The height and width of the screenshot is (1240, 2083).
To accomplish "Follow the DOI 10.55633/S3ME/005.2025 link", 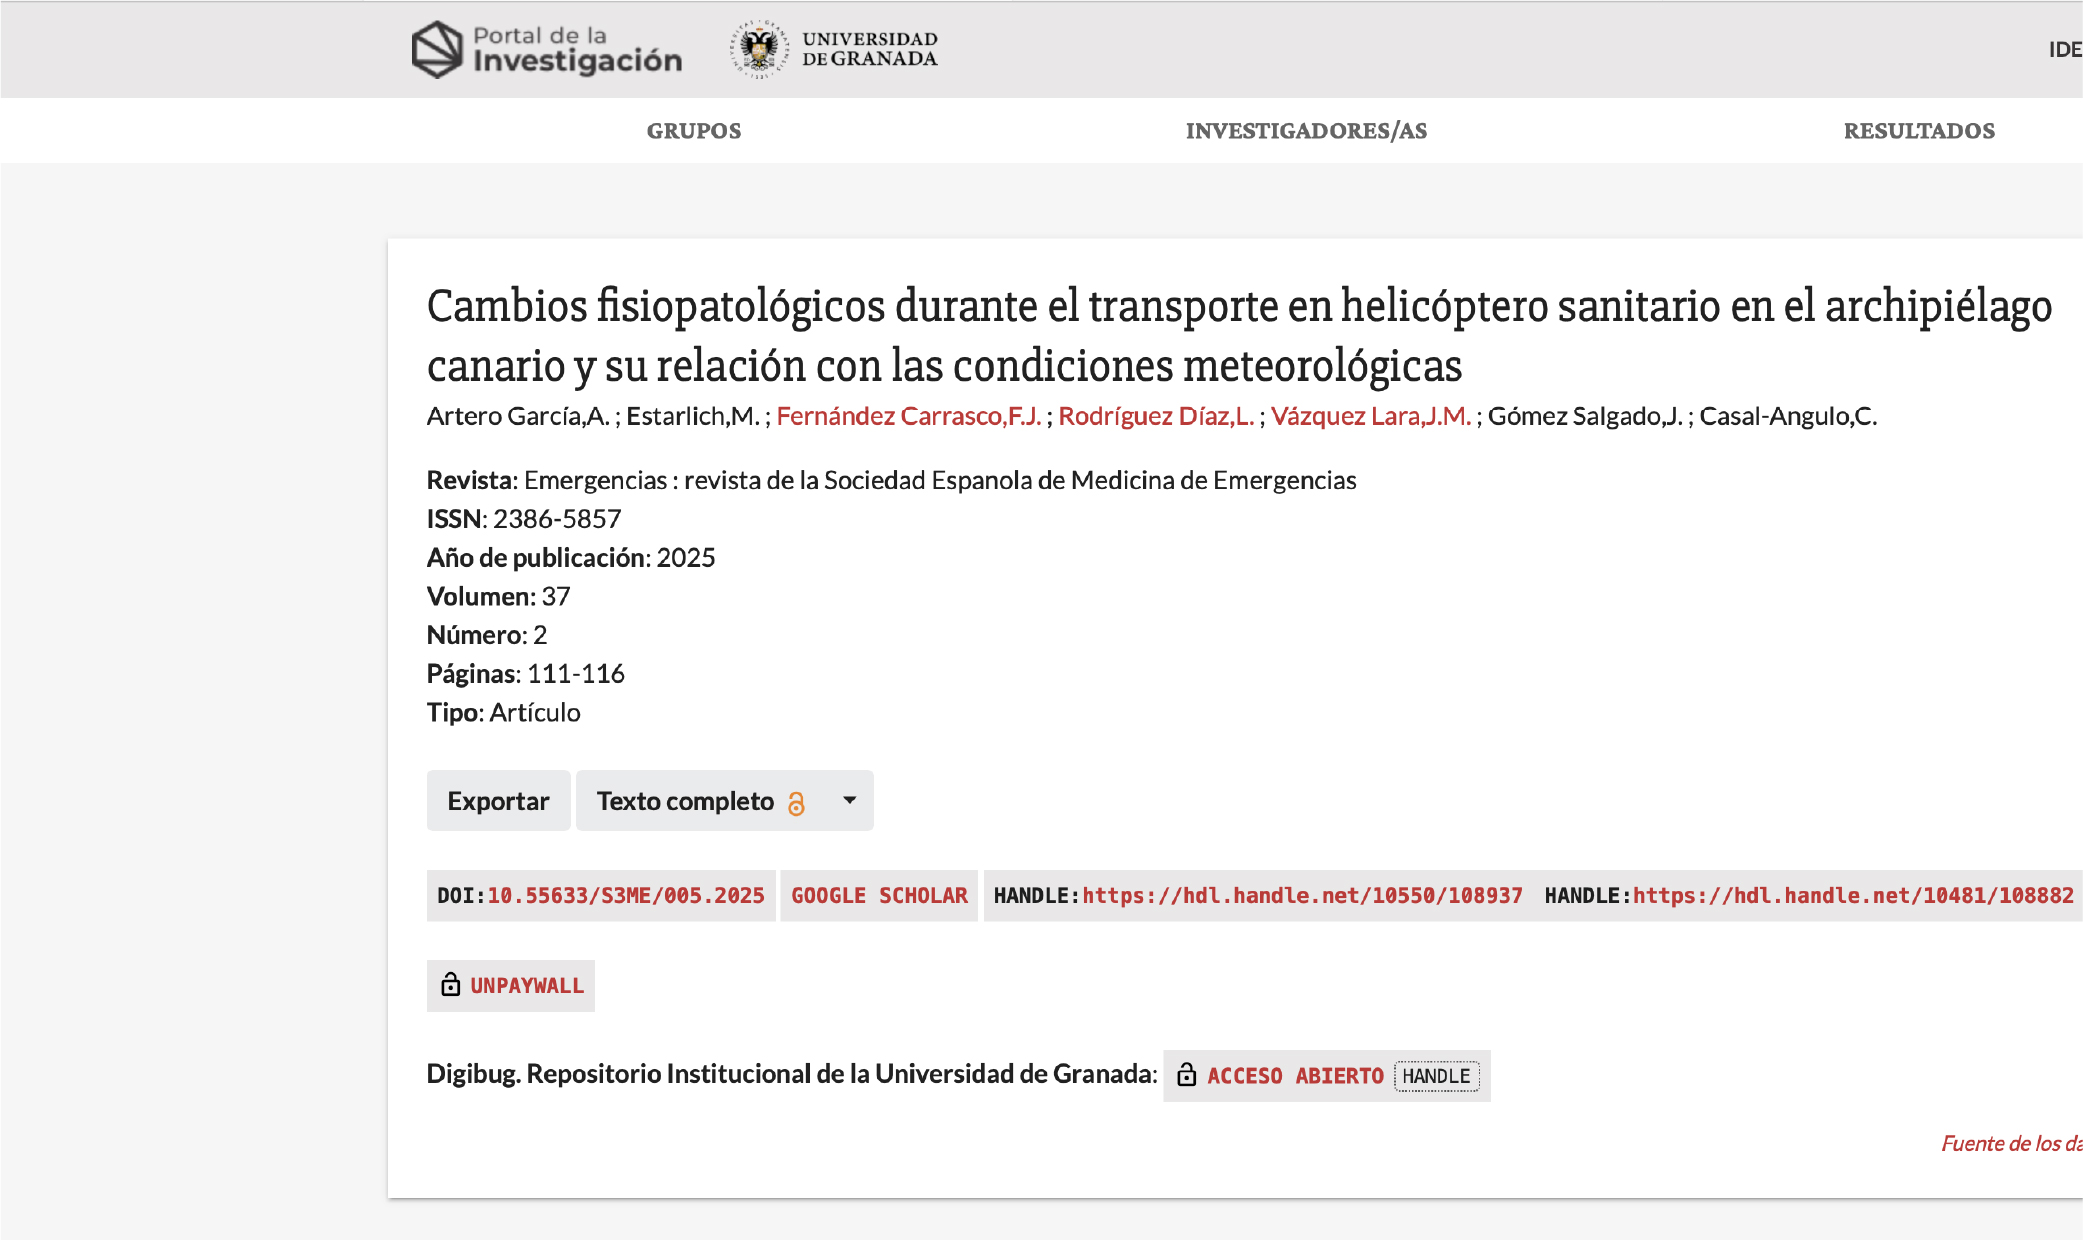I will pos(625,896).
